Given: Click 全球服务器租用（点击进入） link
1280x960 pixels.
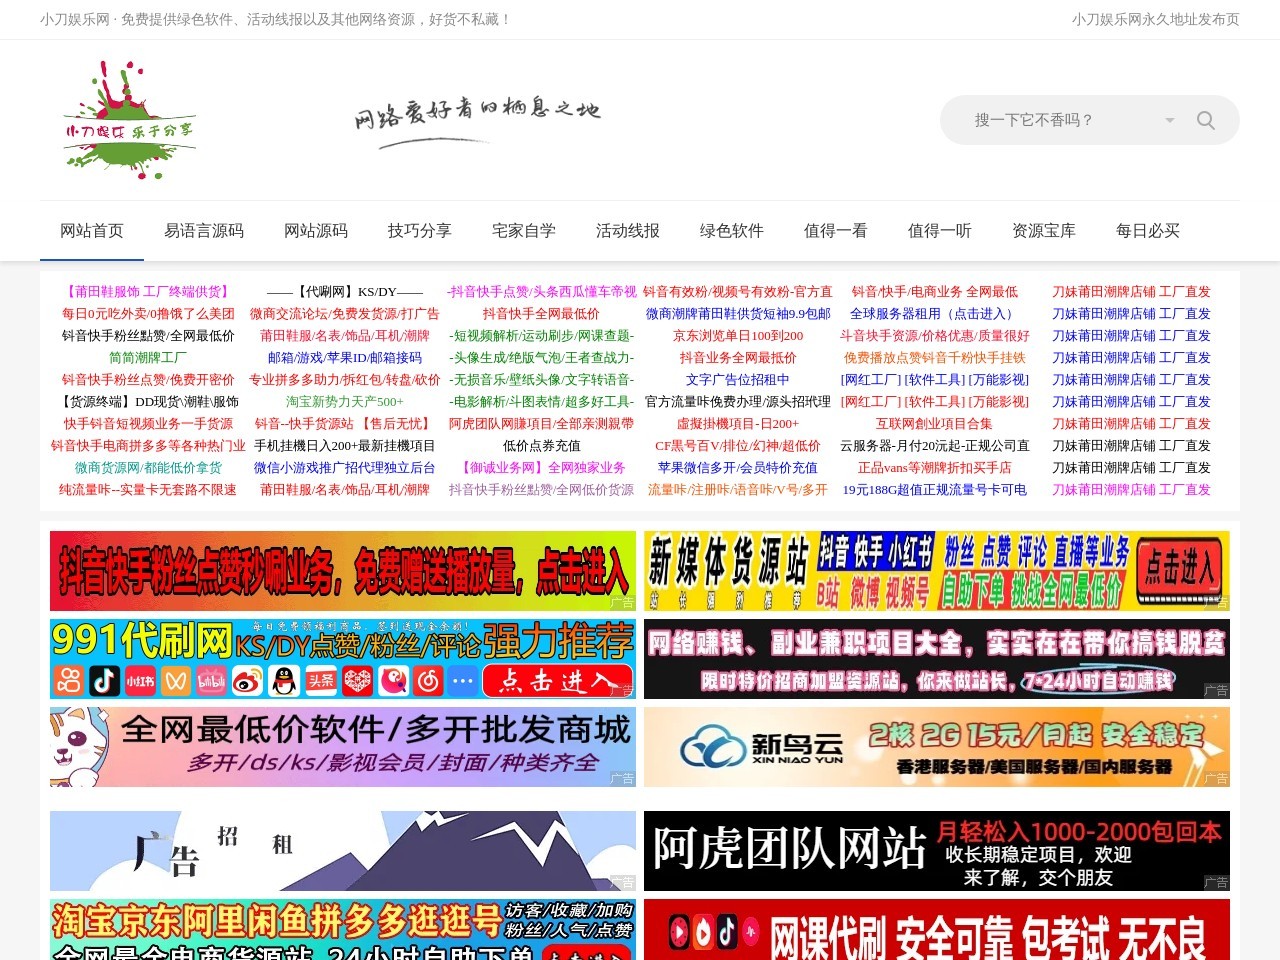Looking at the screenshot, I should (935, 314).
